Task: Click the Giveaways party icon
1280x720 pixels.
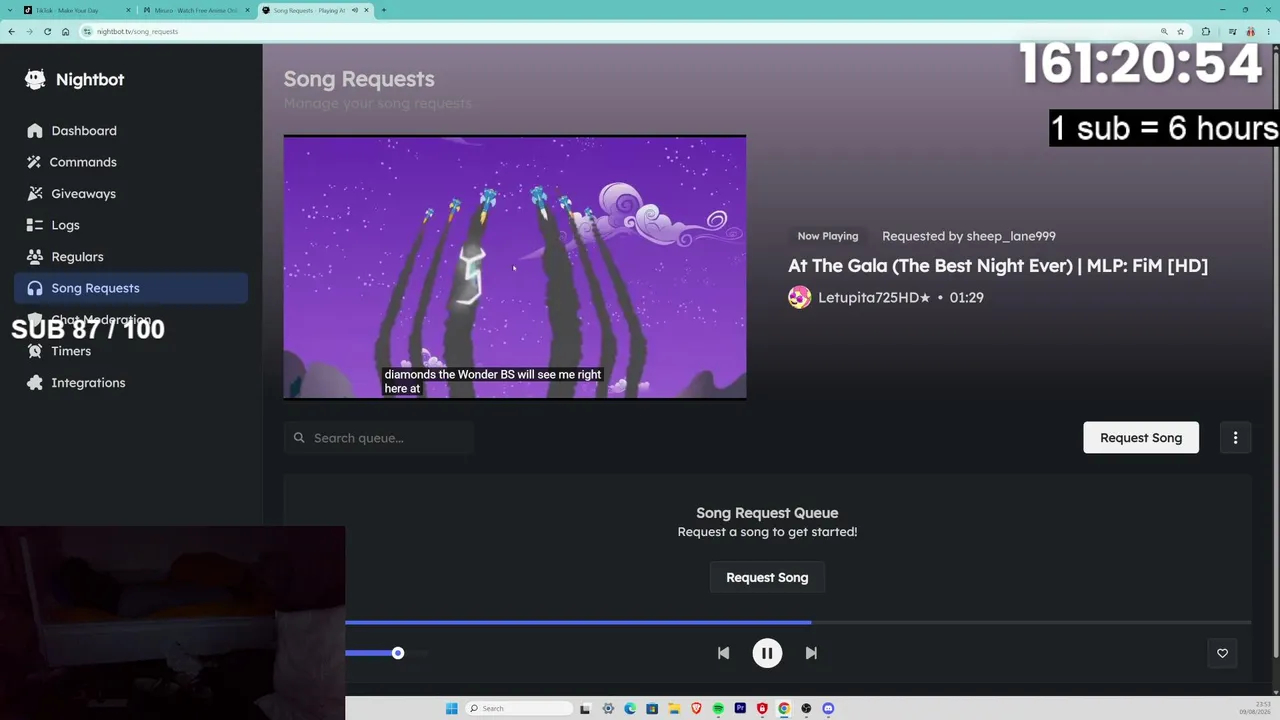Action: 35,194
